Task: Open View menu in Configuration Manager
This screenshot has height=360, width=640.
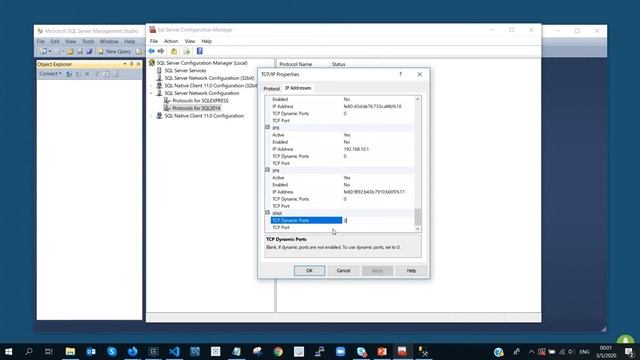Action: pos(190,41)
